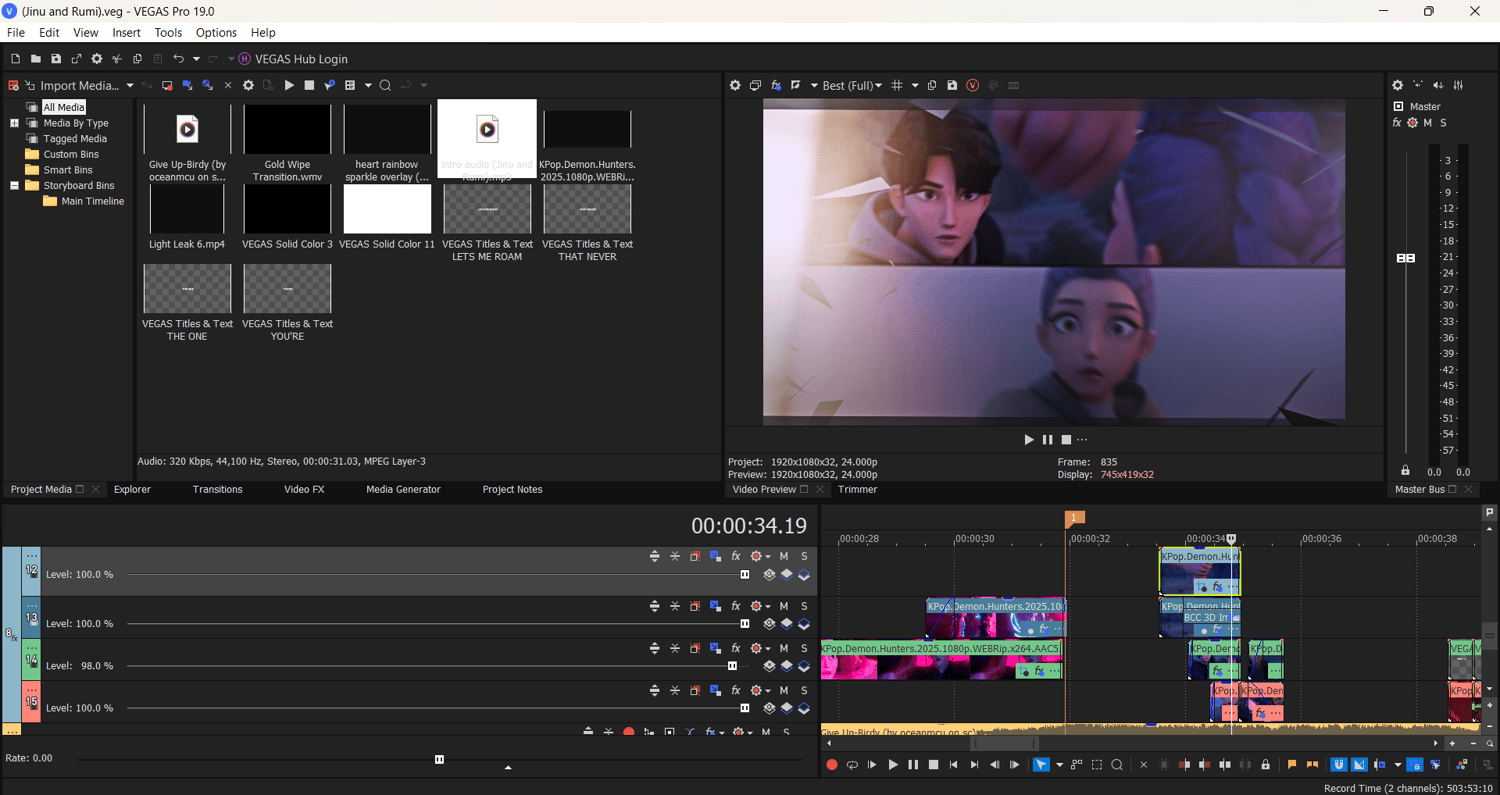The image size is (1500, 795).
Task: Toggle the event Lock icon in timeline toolbar
Action: click(1265, 765)
